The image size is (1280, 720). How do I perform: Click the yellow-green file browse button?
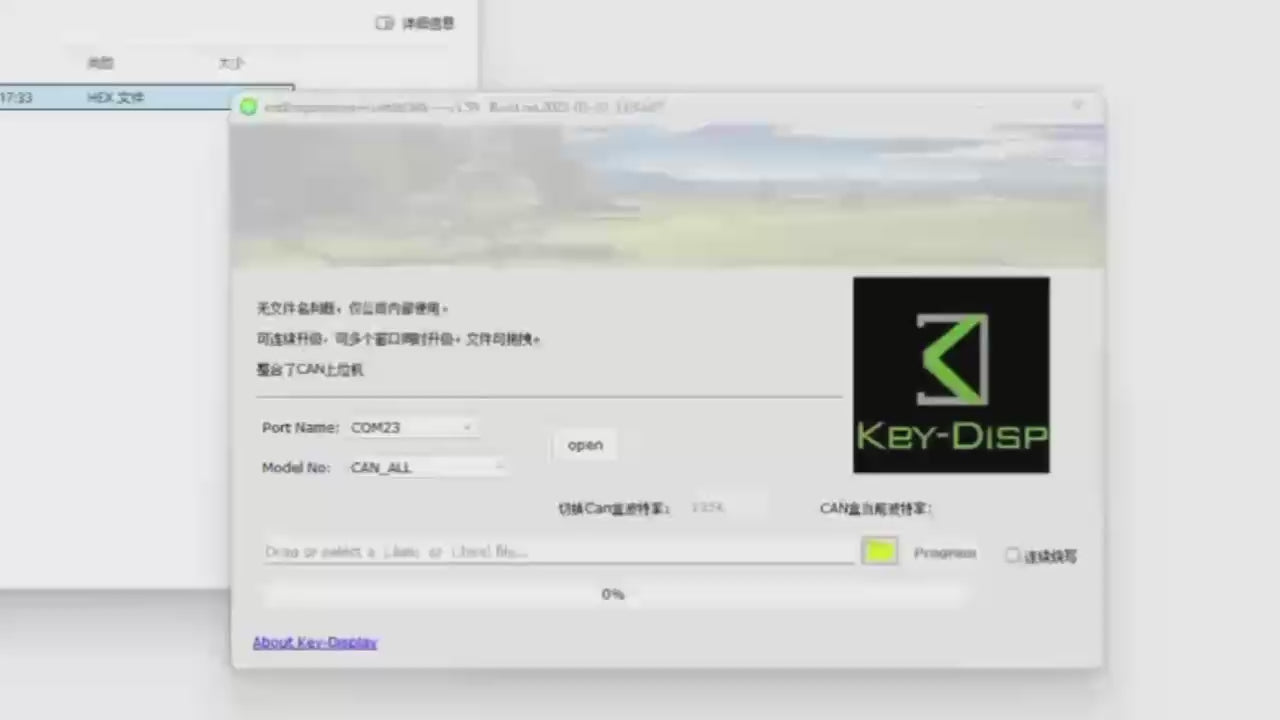pyautogui.click(x=879, y=551)
